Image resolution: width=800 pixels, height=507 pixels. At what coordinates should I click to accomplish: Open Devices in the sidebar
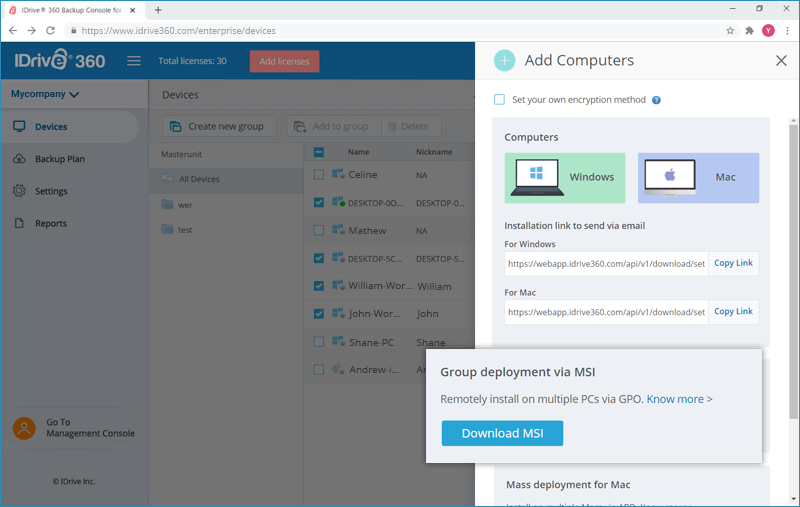(69, 126)
